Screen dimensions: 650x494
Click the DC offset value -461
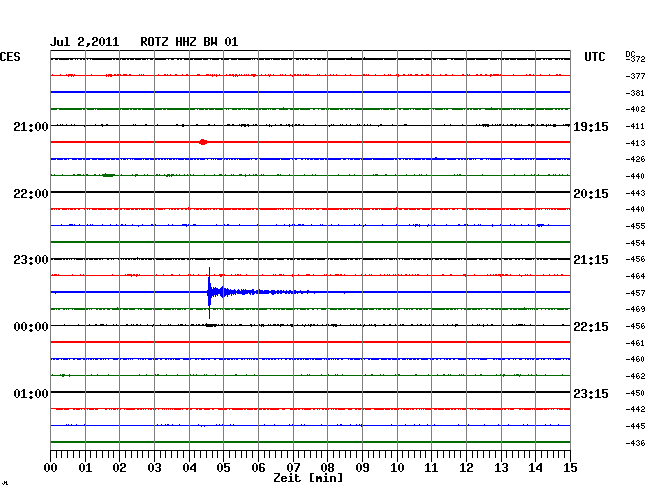tap(635, 343)
